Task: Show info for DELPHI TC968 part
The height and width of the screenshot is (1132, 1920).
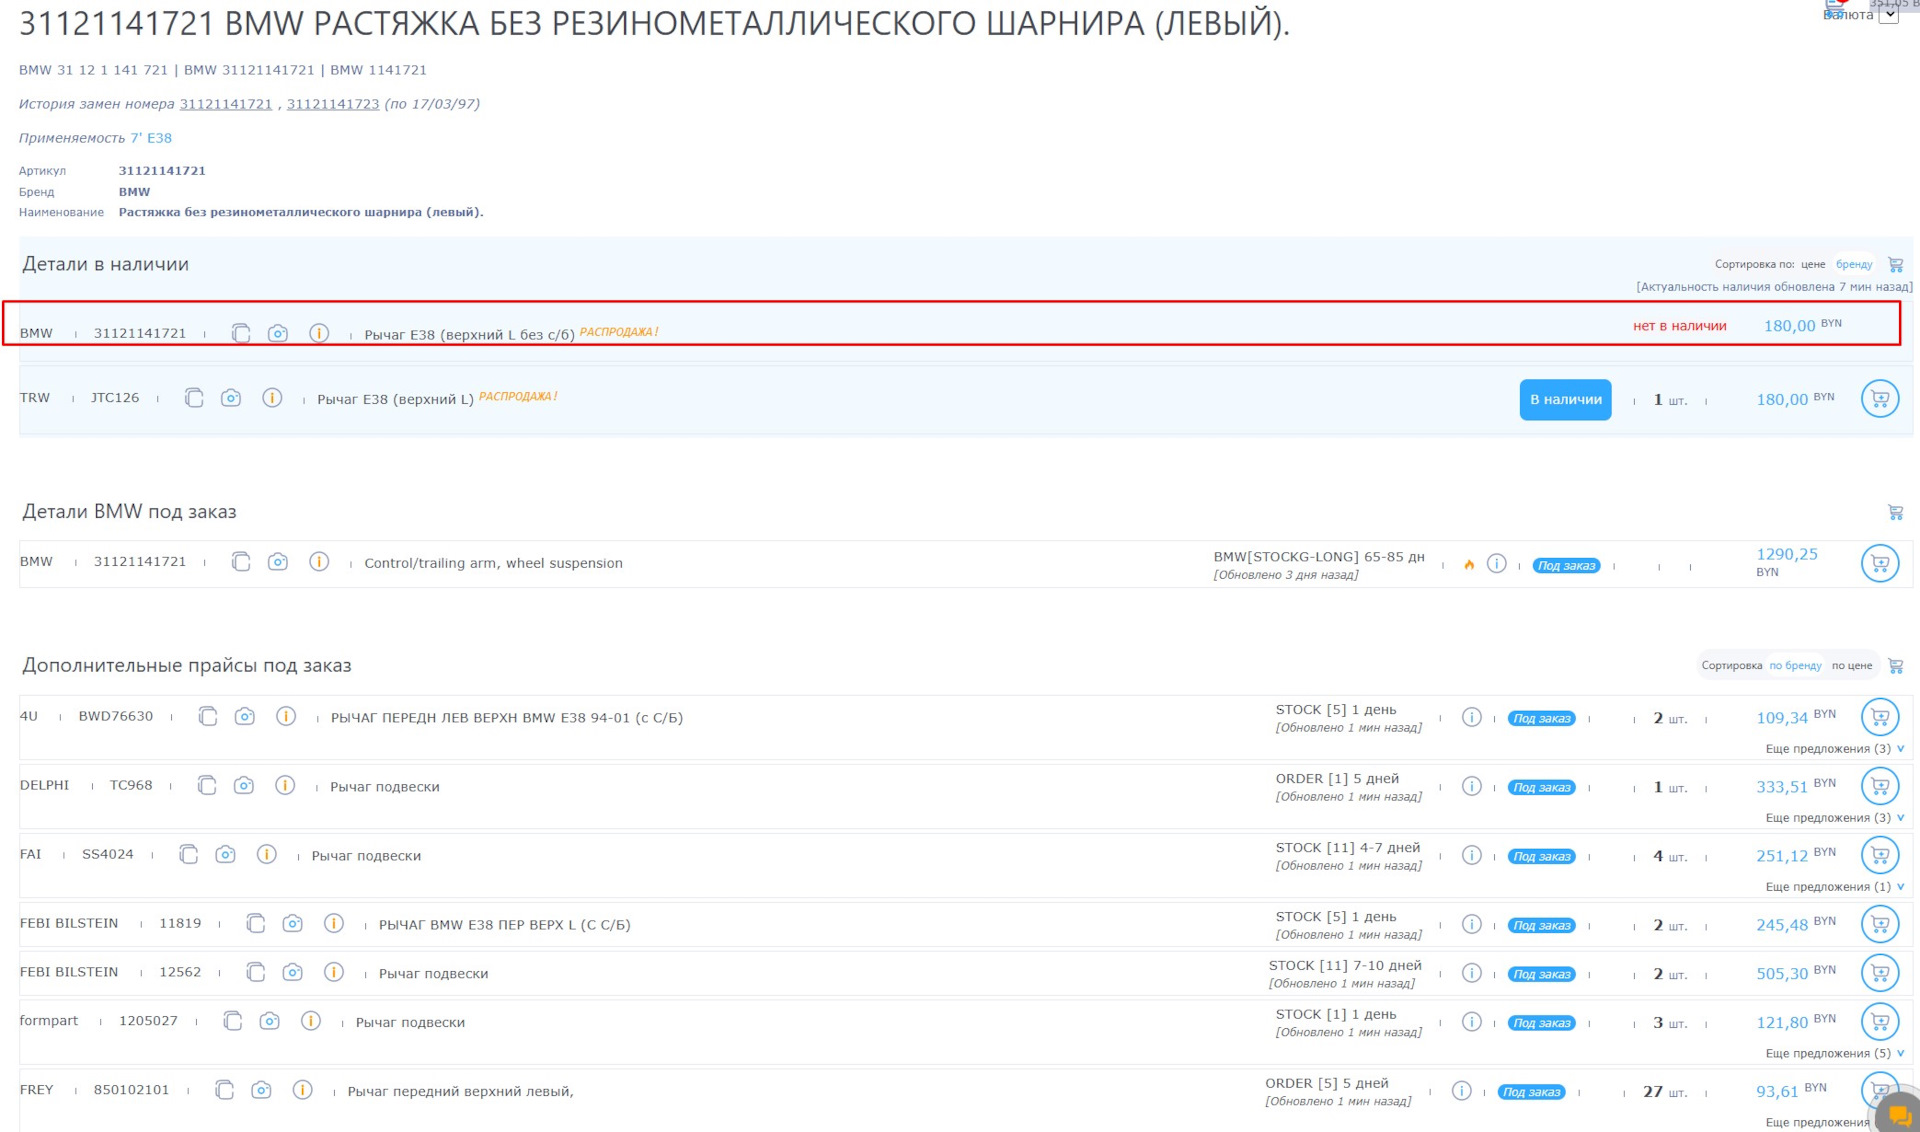Action: [285, 786]
